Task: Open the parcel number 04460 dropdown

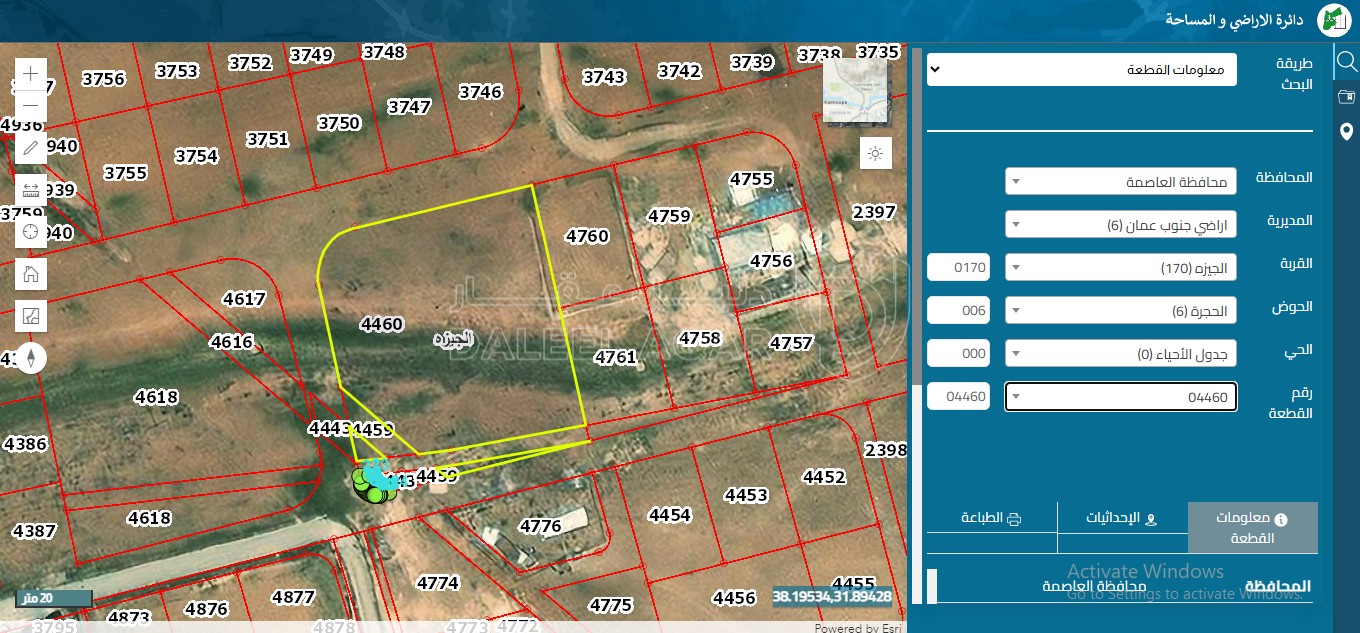Action: 1120,397
